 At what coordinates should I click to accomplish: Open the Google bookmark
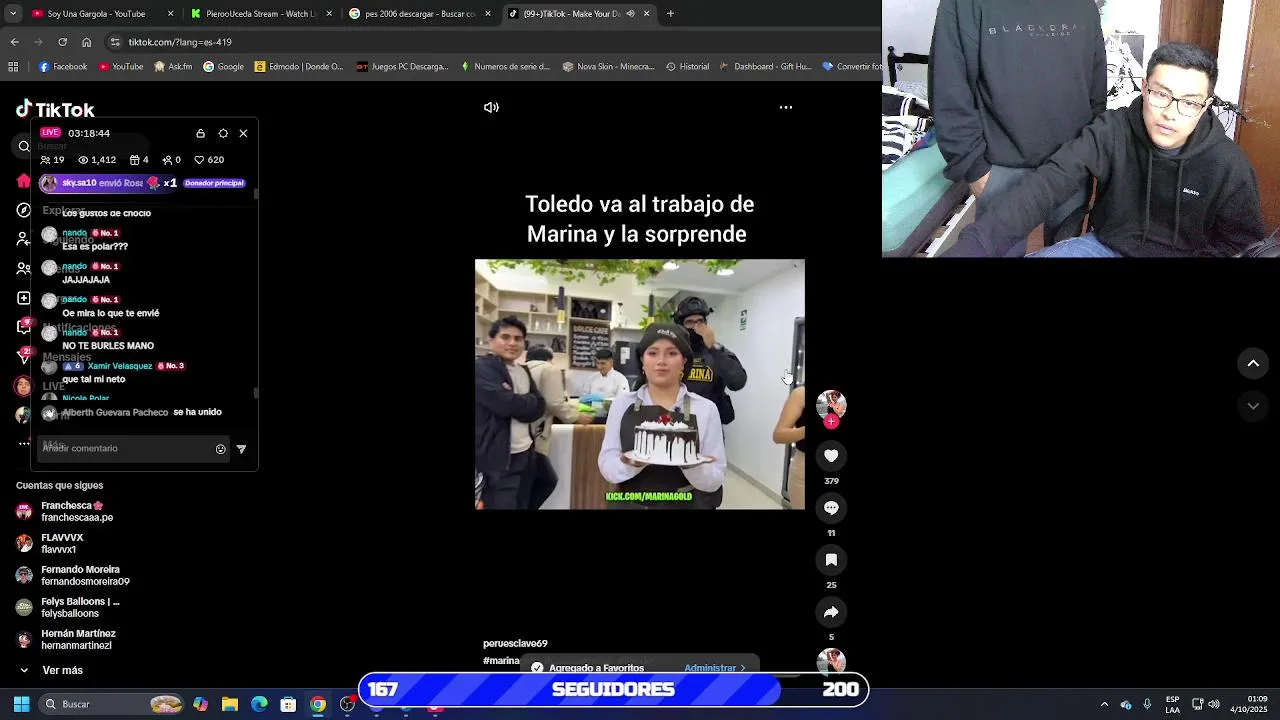click(x=223, y=67)
